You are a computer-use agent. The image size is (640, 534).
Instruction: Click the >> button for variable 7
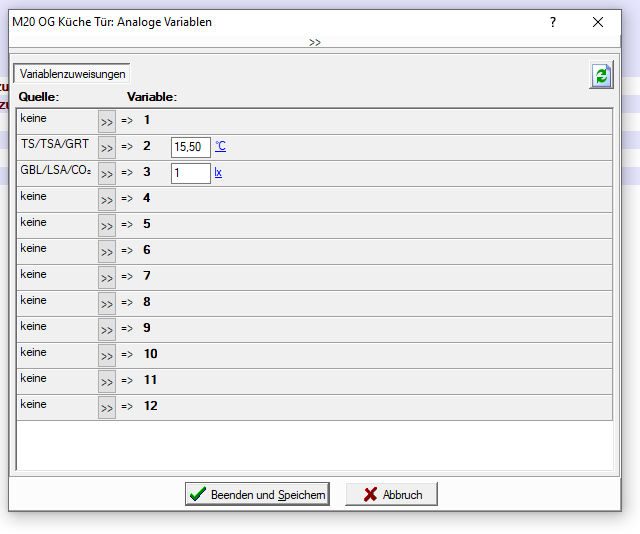click(107, 277)
